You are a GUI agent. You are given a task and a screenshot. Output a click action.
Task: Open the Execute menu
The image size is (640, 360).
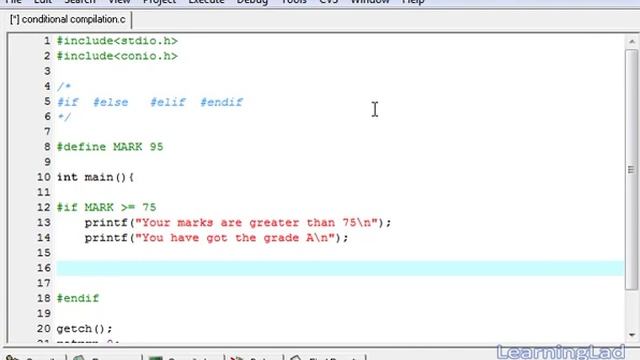click(x=206, y=2)
